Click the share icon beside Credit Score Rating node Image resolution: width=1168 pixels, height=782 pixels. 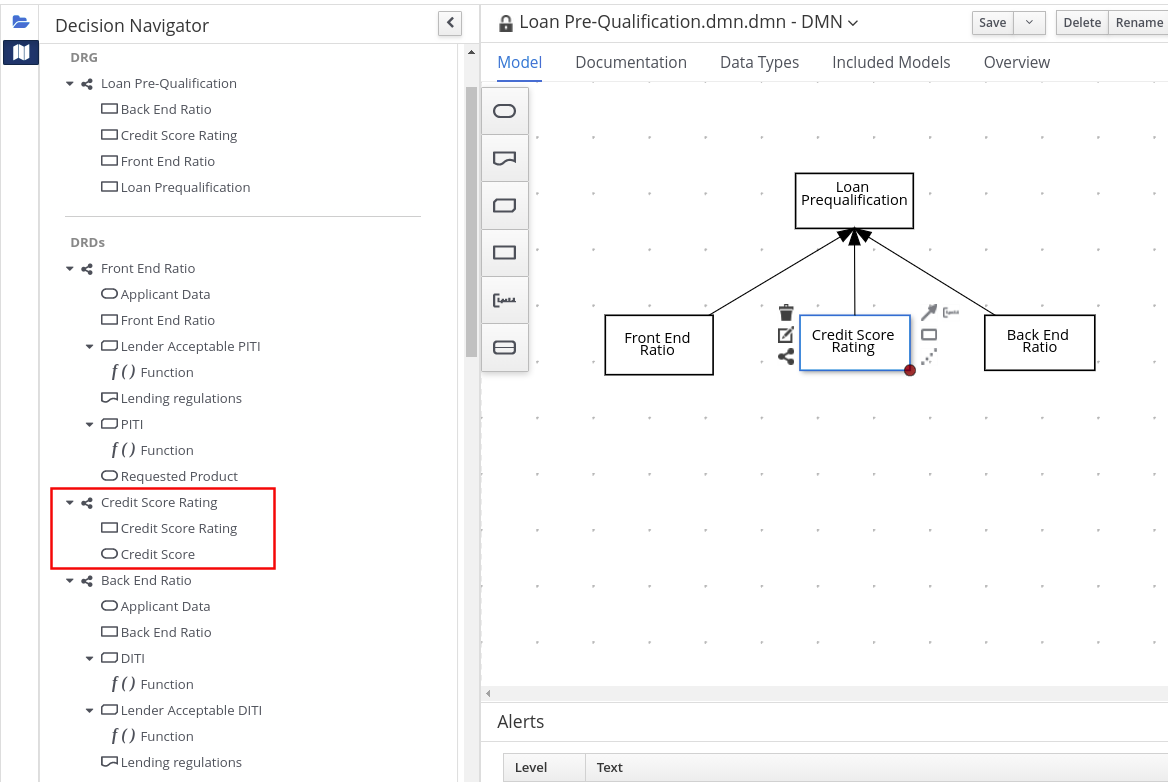pos(786,357)
